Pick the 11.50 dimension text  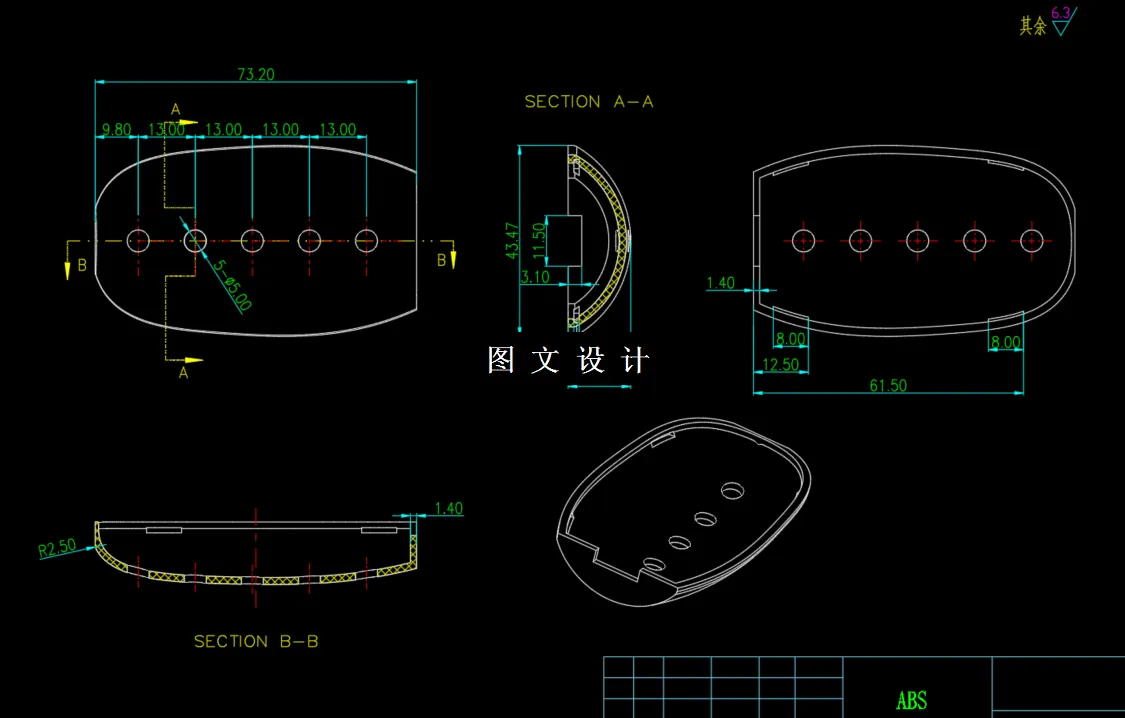[539, 241]
